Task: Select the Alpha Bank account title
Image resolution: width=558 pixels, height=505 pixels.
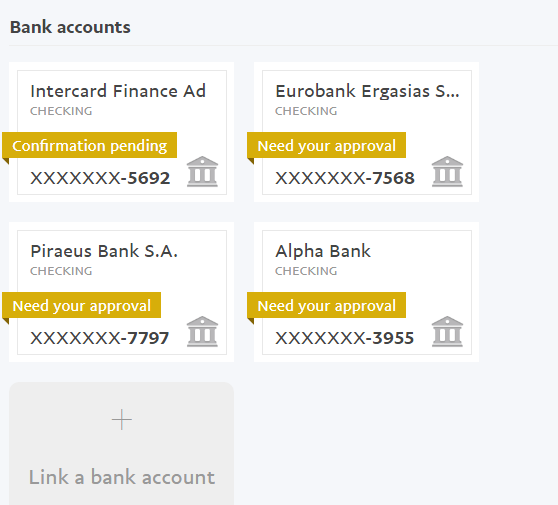Action: pyautogui.click(x=323, y=251)
